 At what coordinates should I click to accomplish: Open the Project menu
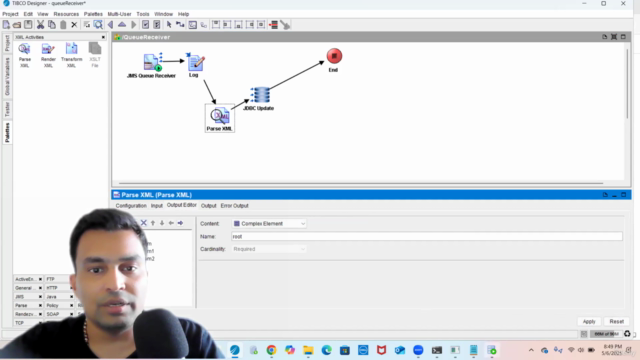(x=10, y=14)
